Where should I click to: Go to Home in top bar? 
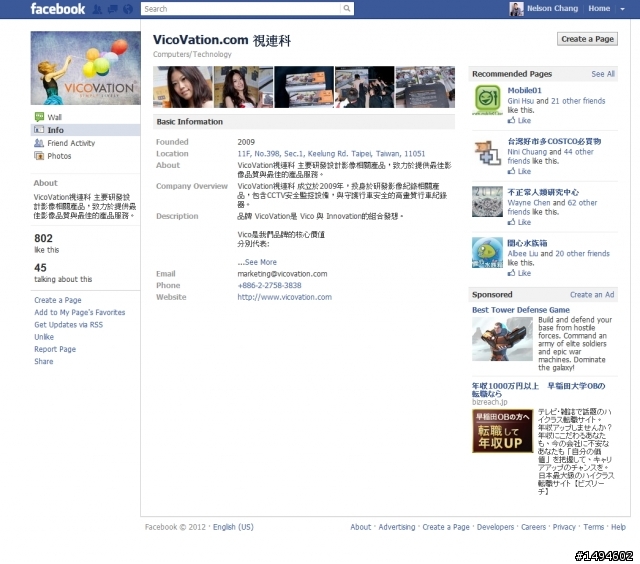click(x=599, y=9)
